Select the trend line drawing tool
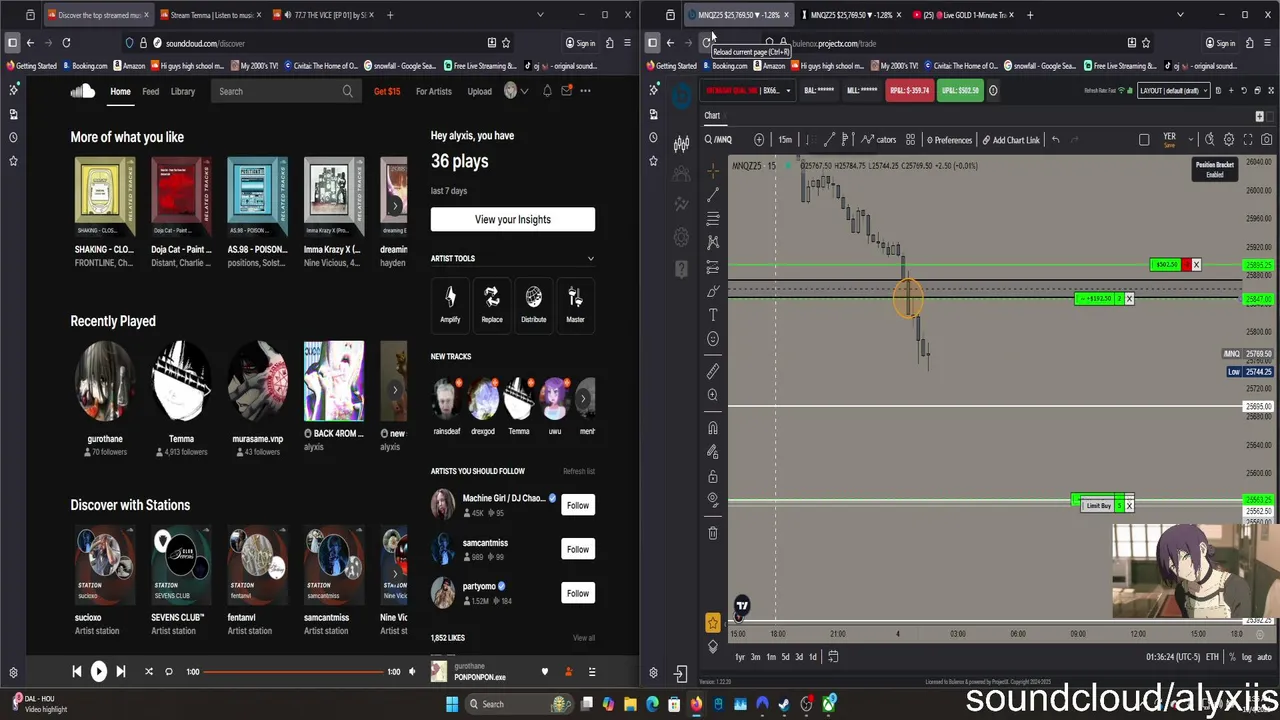This screenshot has width=1280, height=720. point(713,195)
